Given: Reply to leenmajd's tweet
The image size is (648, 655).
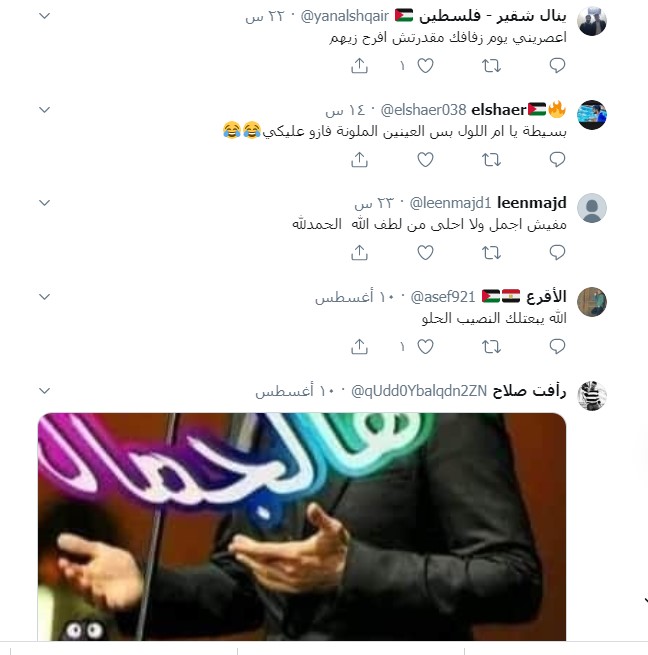Looking at the screenshot, I should 557,253.
